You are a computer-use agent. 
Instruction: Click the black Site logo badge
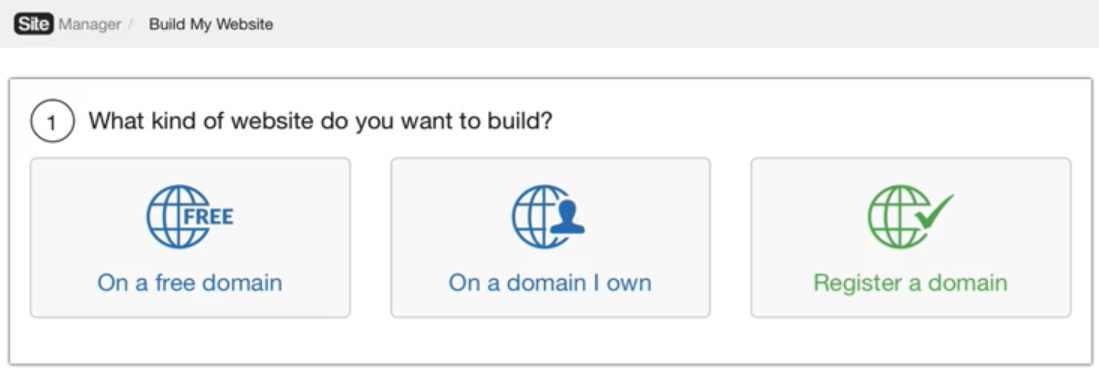point(34,25)
